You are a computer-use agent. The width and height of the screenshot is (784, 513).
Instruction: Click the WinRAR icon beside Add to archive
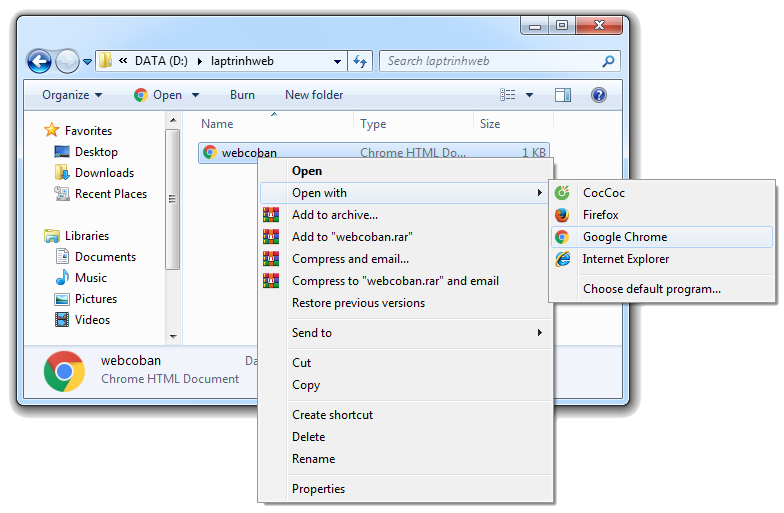[270, 215]
